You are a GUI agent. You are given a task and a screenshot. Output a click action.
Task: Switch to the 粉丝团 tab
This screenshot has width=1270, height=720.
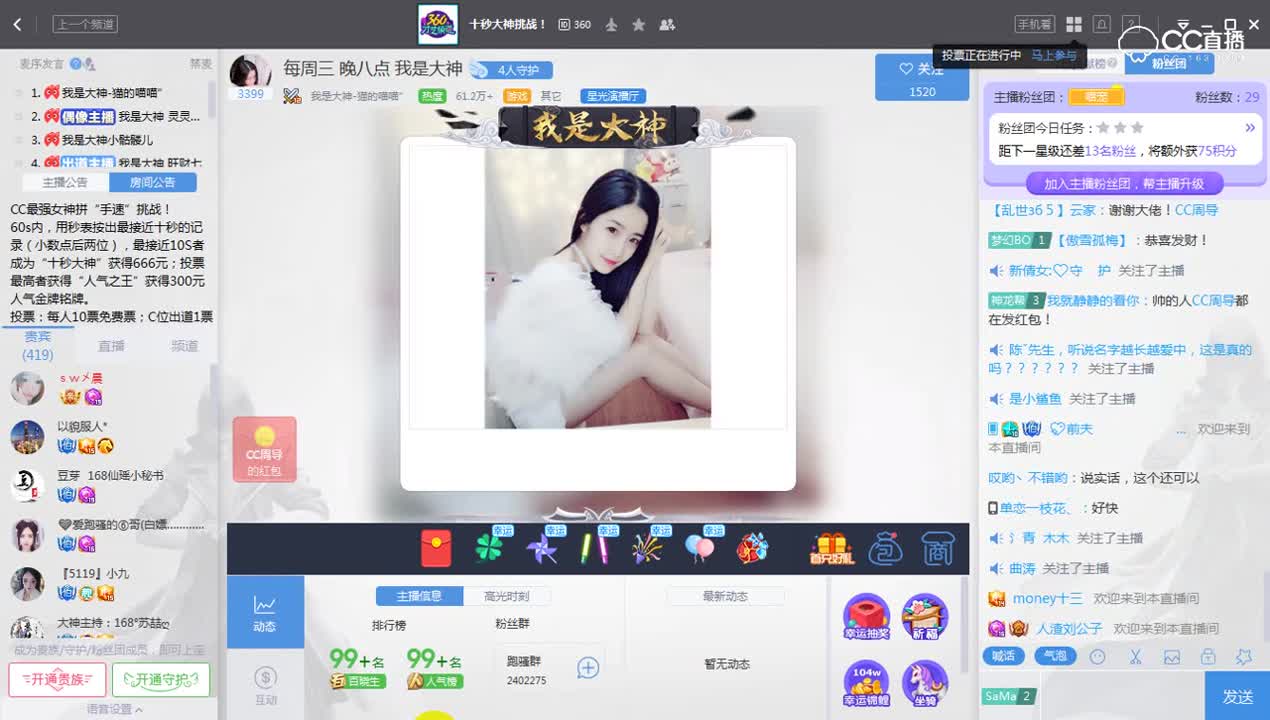pyautogui.click(x=1168, y=63)
